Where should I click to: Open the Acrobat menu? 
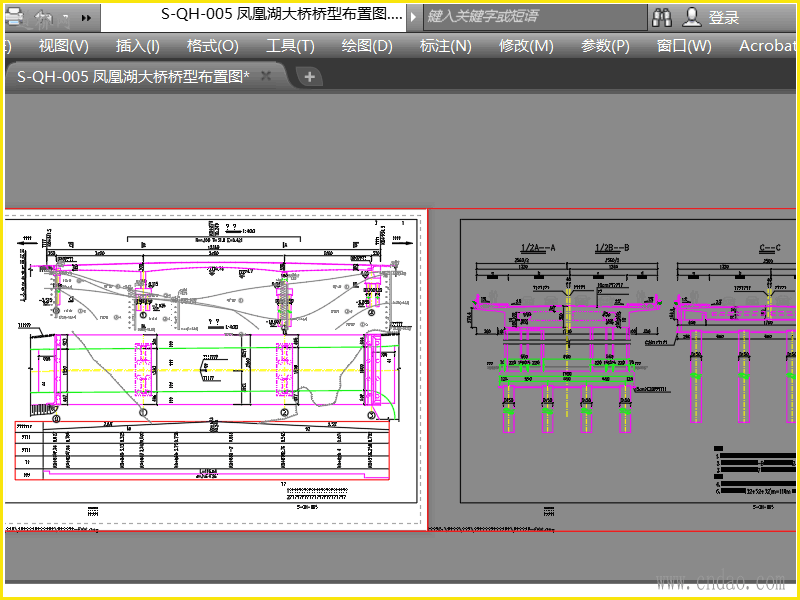(x=768, y=46)
